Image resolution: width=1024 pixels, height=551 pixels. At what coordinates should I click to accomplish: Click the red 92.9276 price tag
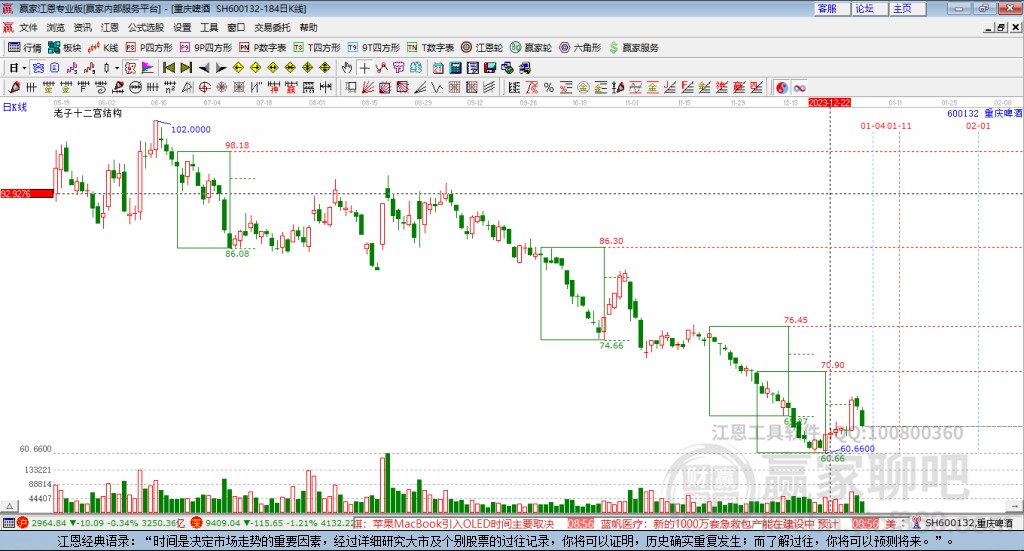[x=27, y=194]
